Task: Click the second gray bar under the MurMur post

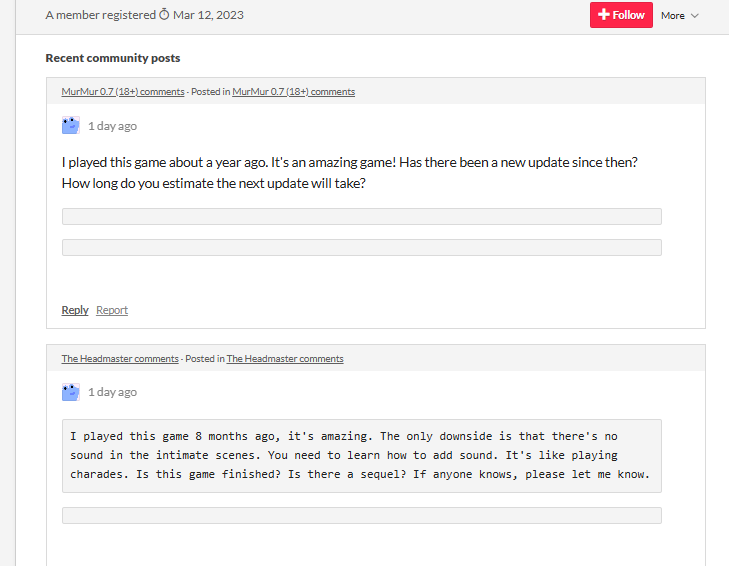Action: pyautogui.click(x=361, y=247)
